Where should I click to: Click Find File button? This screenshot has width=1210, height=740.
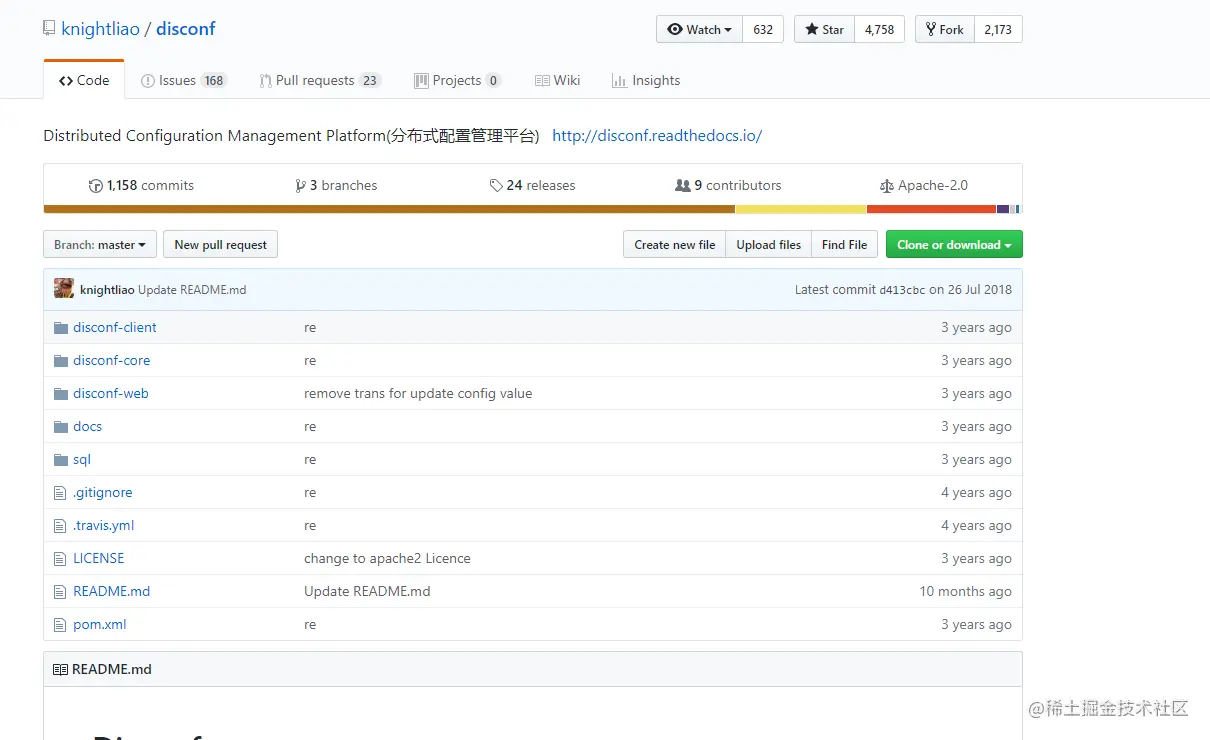point(845,244)
